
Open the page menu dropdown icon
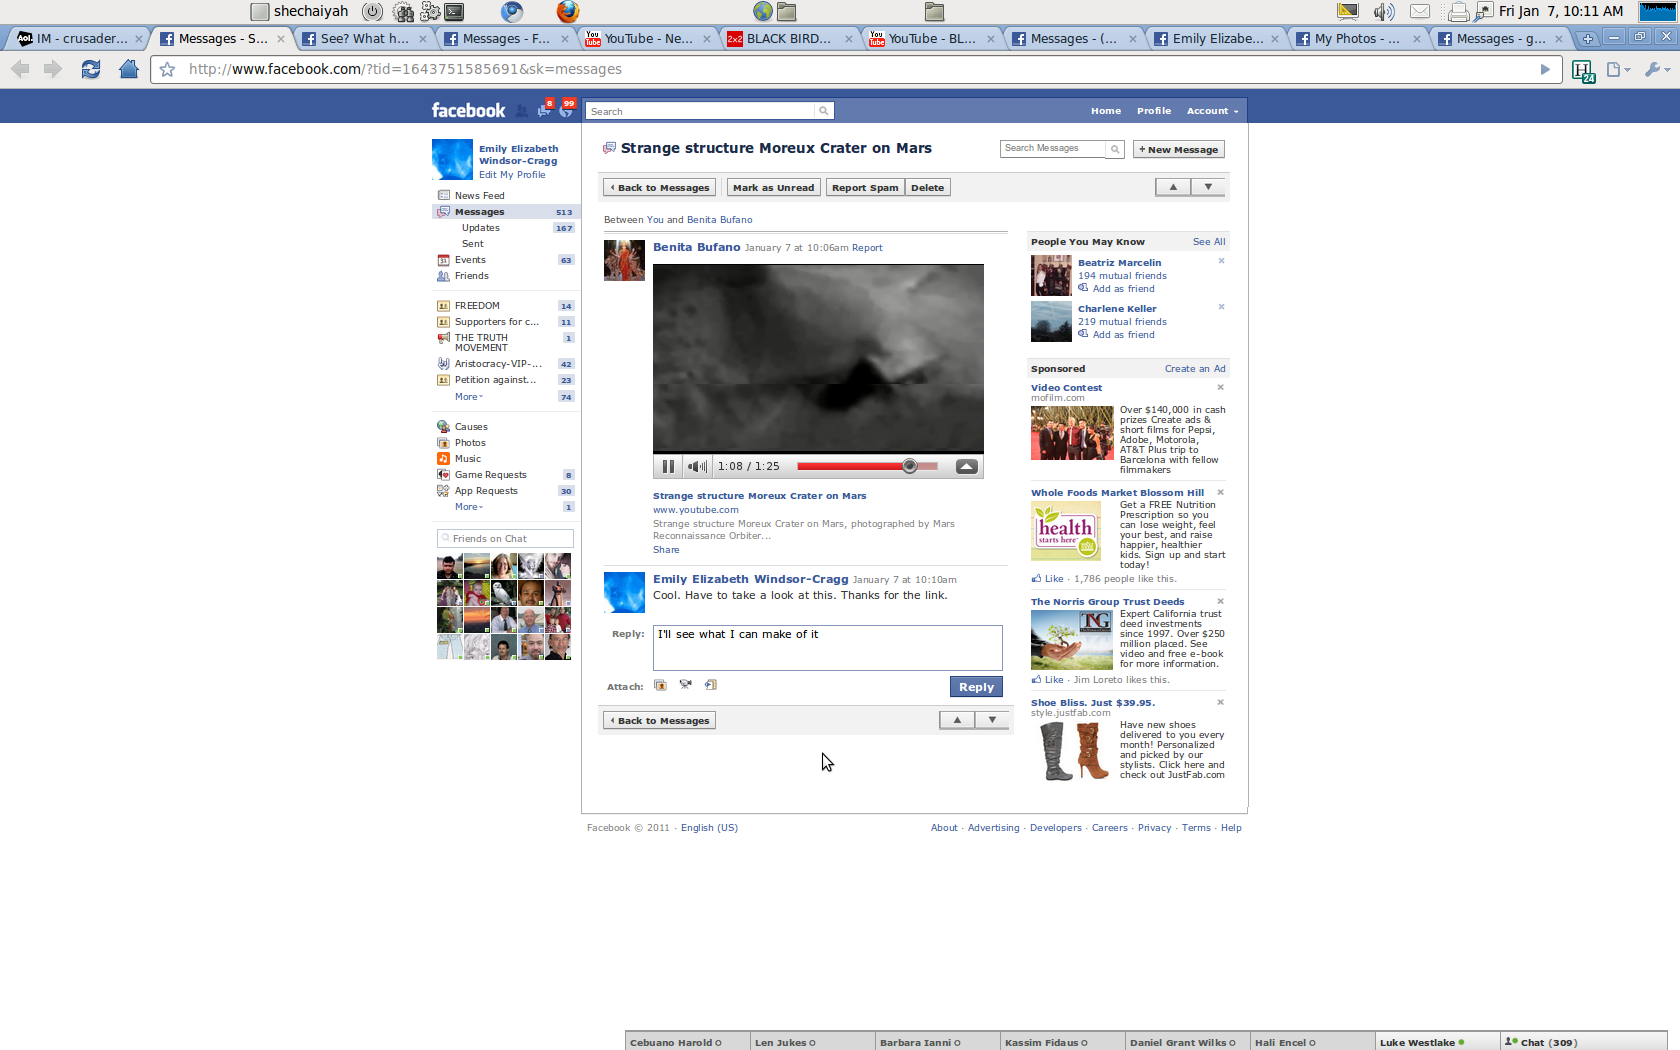(x=1618, y=69)
